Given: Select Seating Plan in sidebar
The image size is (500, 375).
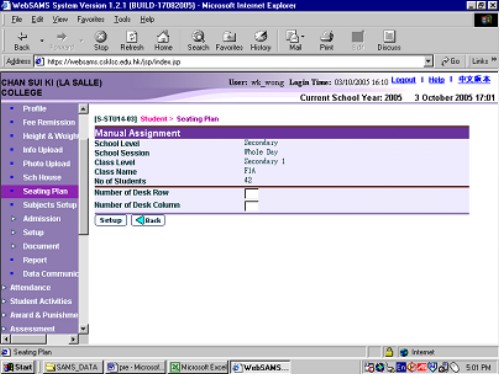Looking at the screenshot, I should (45, 191).
